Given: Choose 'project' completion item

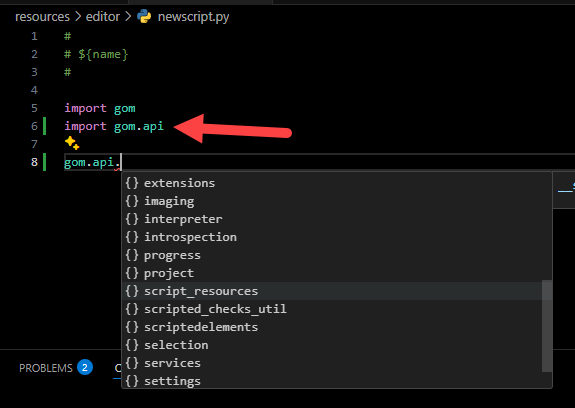Looking at the screenshot, I should click(x=337, y=273).
